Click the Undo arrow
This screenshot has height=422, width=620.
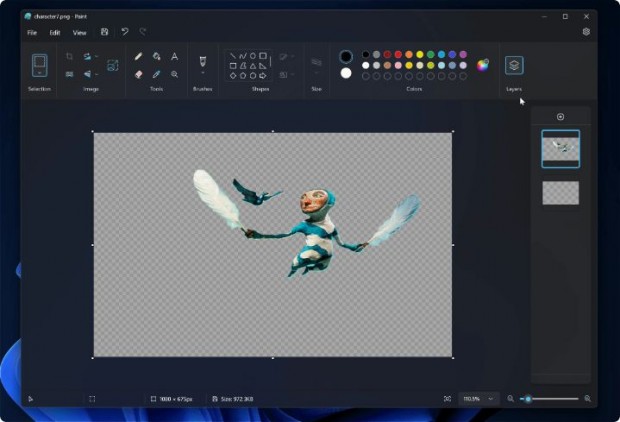[125, 32]
